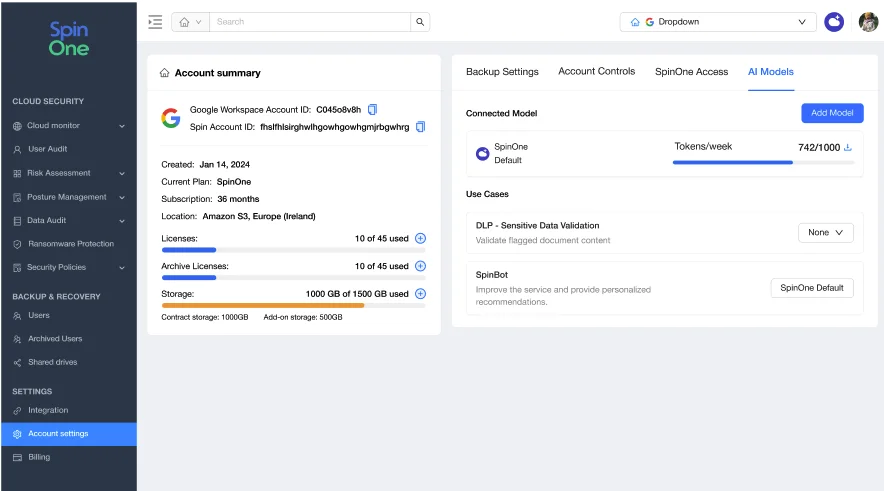Click the Shared drives share icon
This screenshot has height=491, width=884.
click(17, 362)
